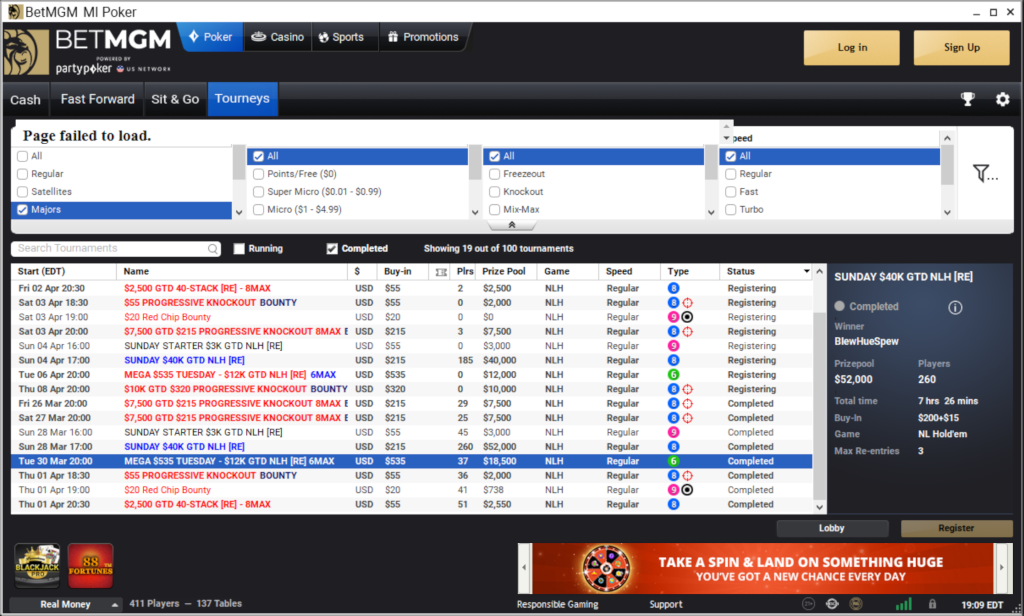
Task: Click green 6-max icon on the highlighted Tue 30 Mar row
Action: [x=673, y=461]
